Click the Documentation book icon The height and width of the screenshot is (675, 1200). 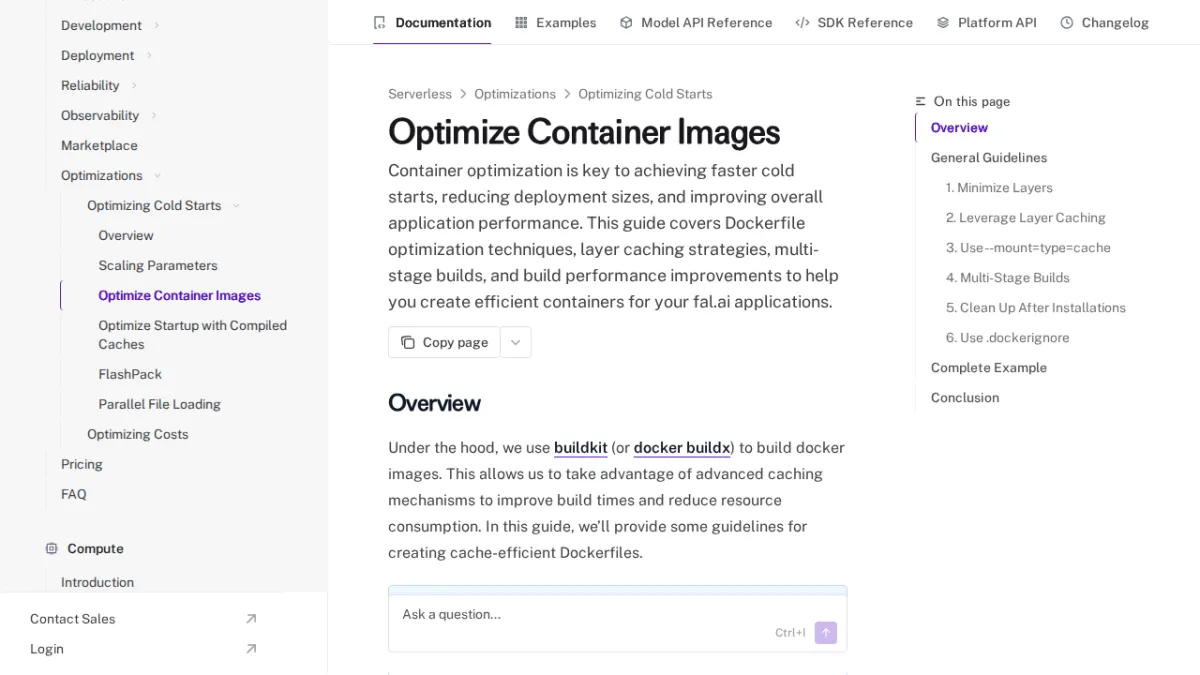pos(379,22)
